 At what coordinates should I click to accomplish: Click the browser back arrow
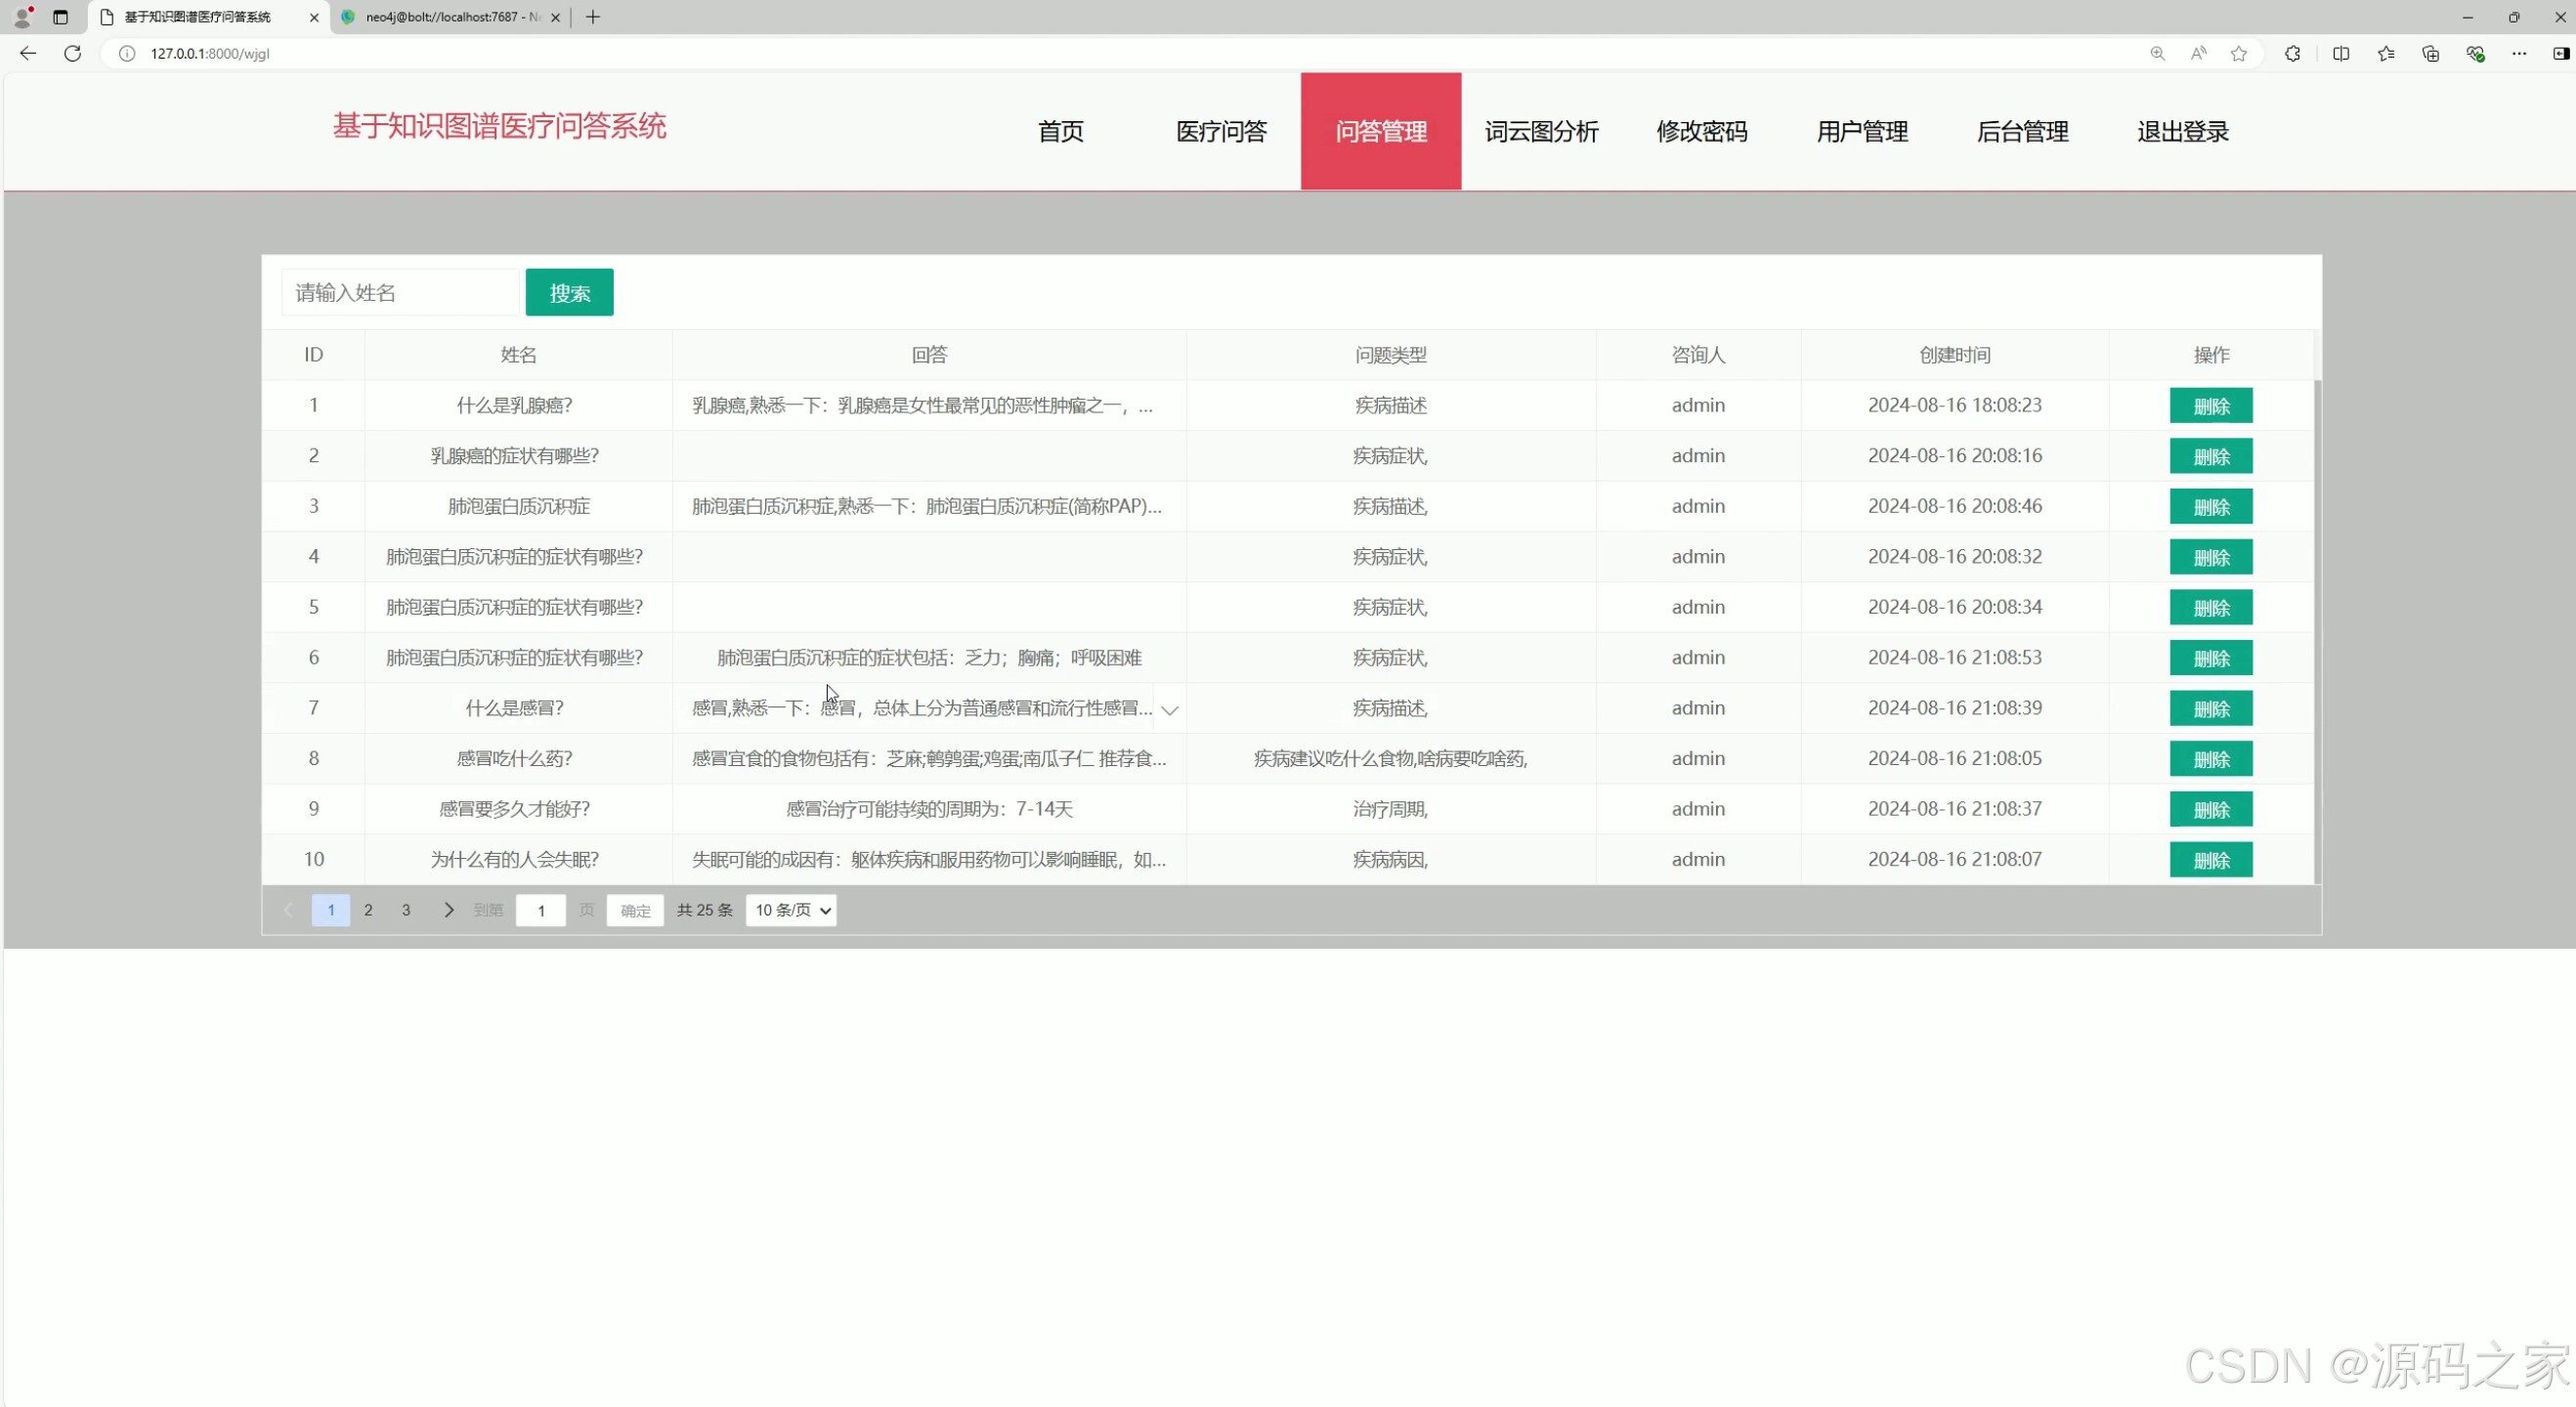pos(28,54)
